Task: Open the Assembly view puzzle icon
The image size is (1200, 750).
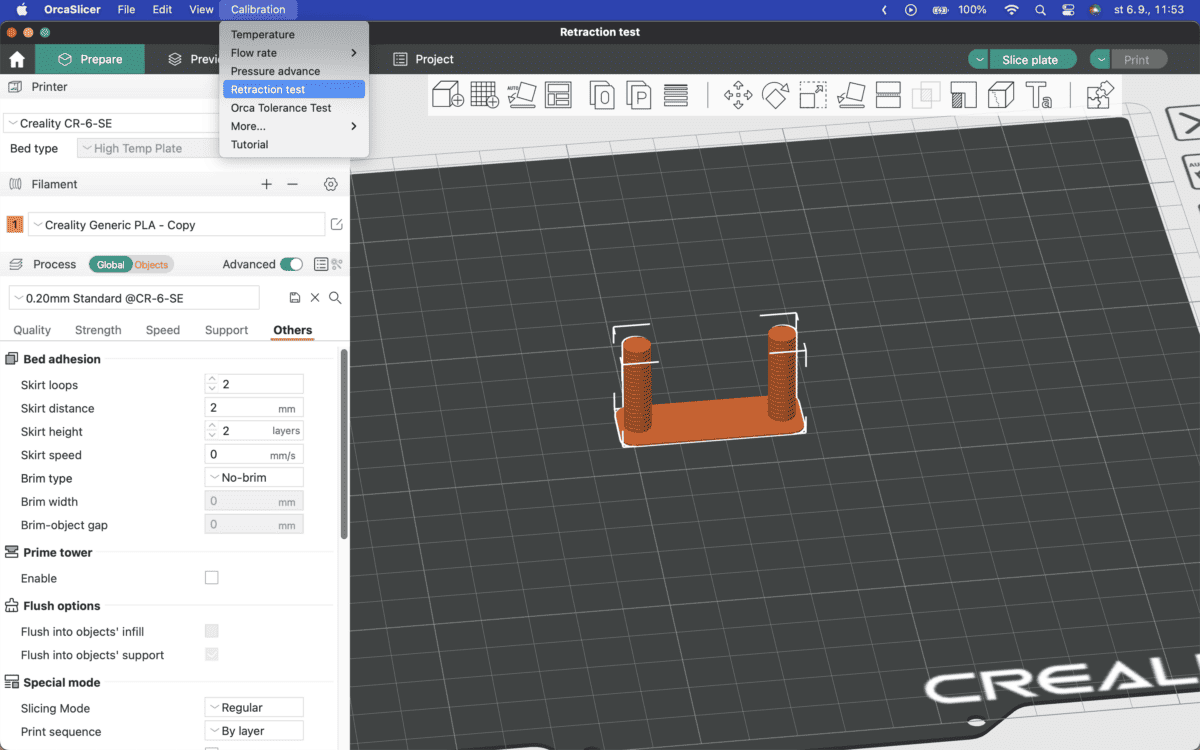Action: click(1100, 95)
